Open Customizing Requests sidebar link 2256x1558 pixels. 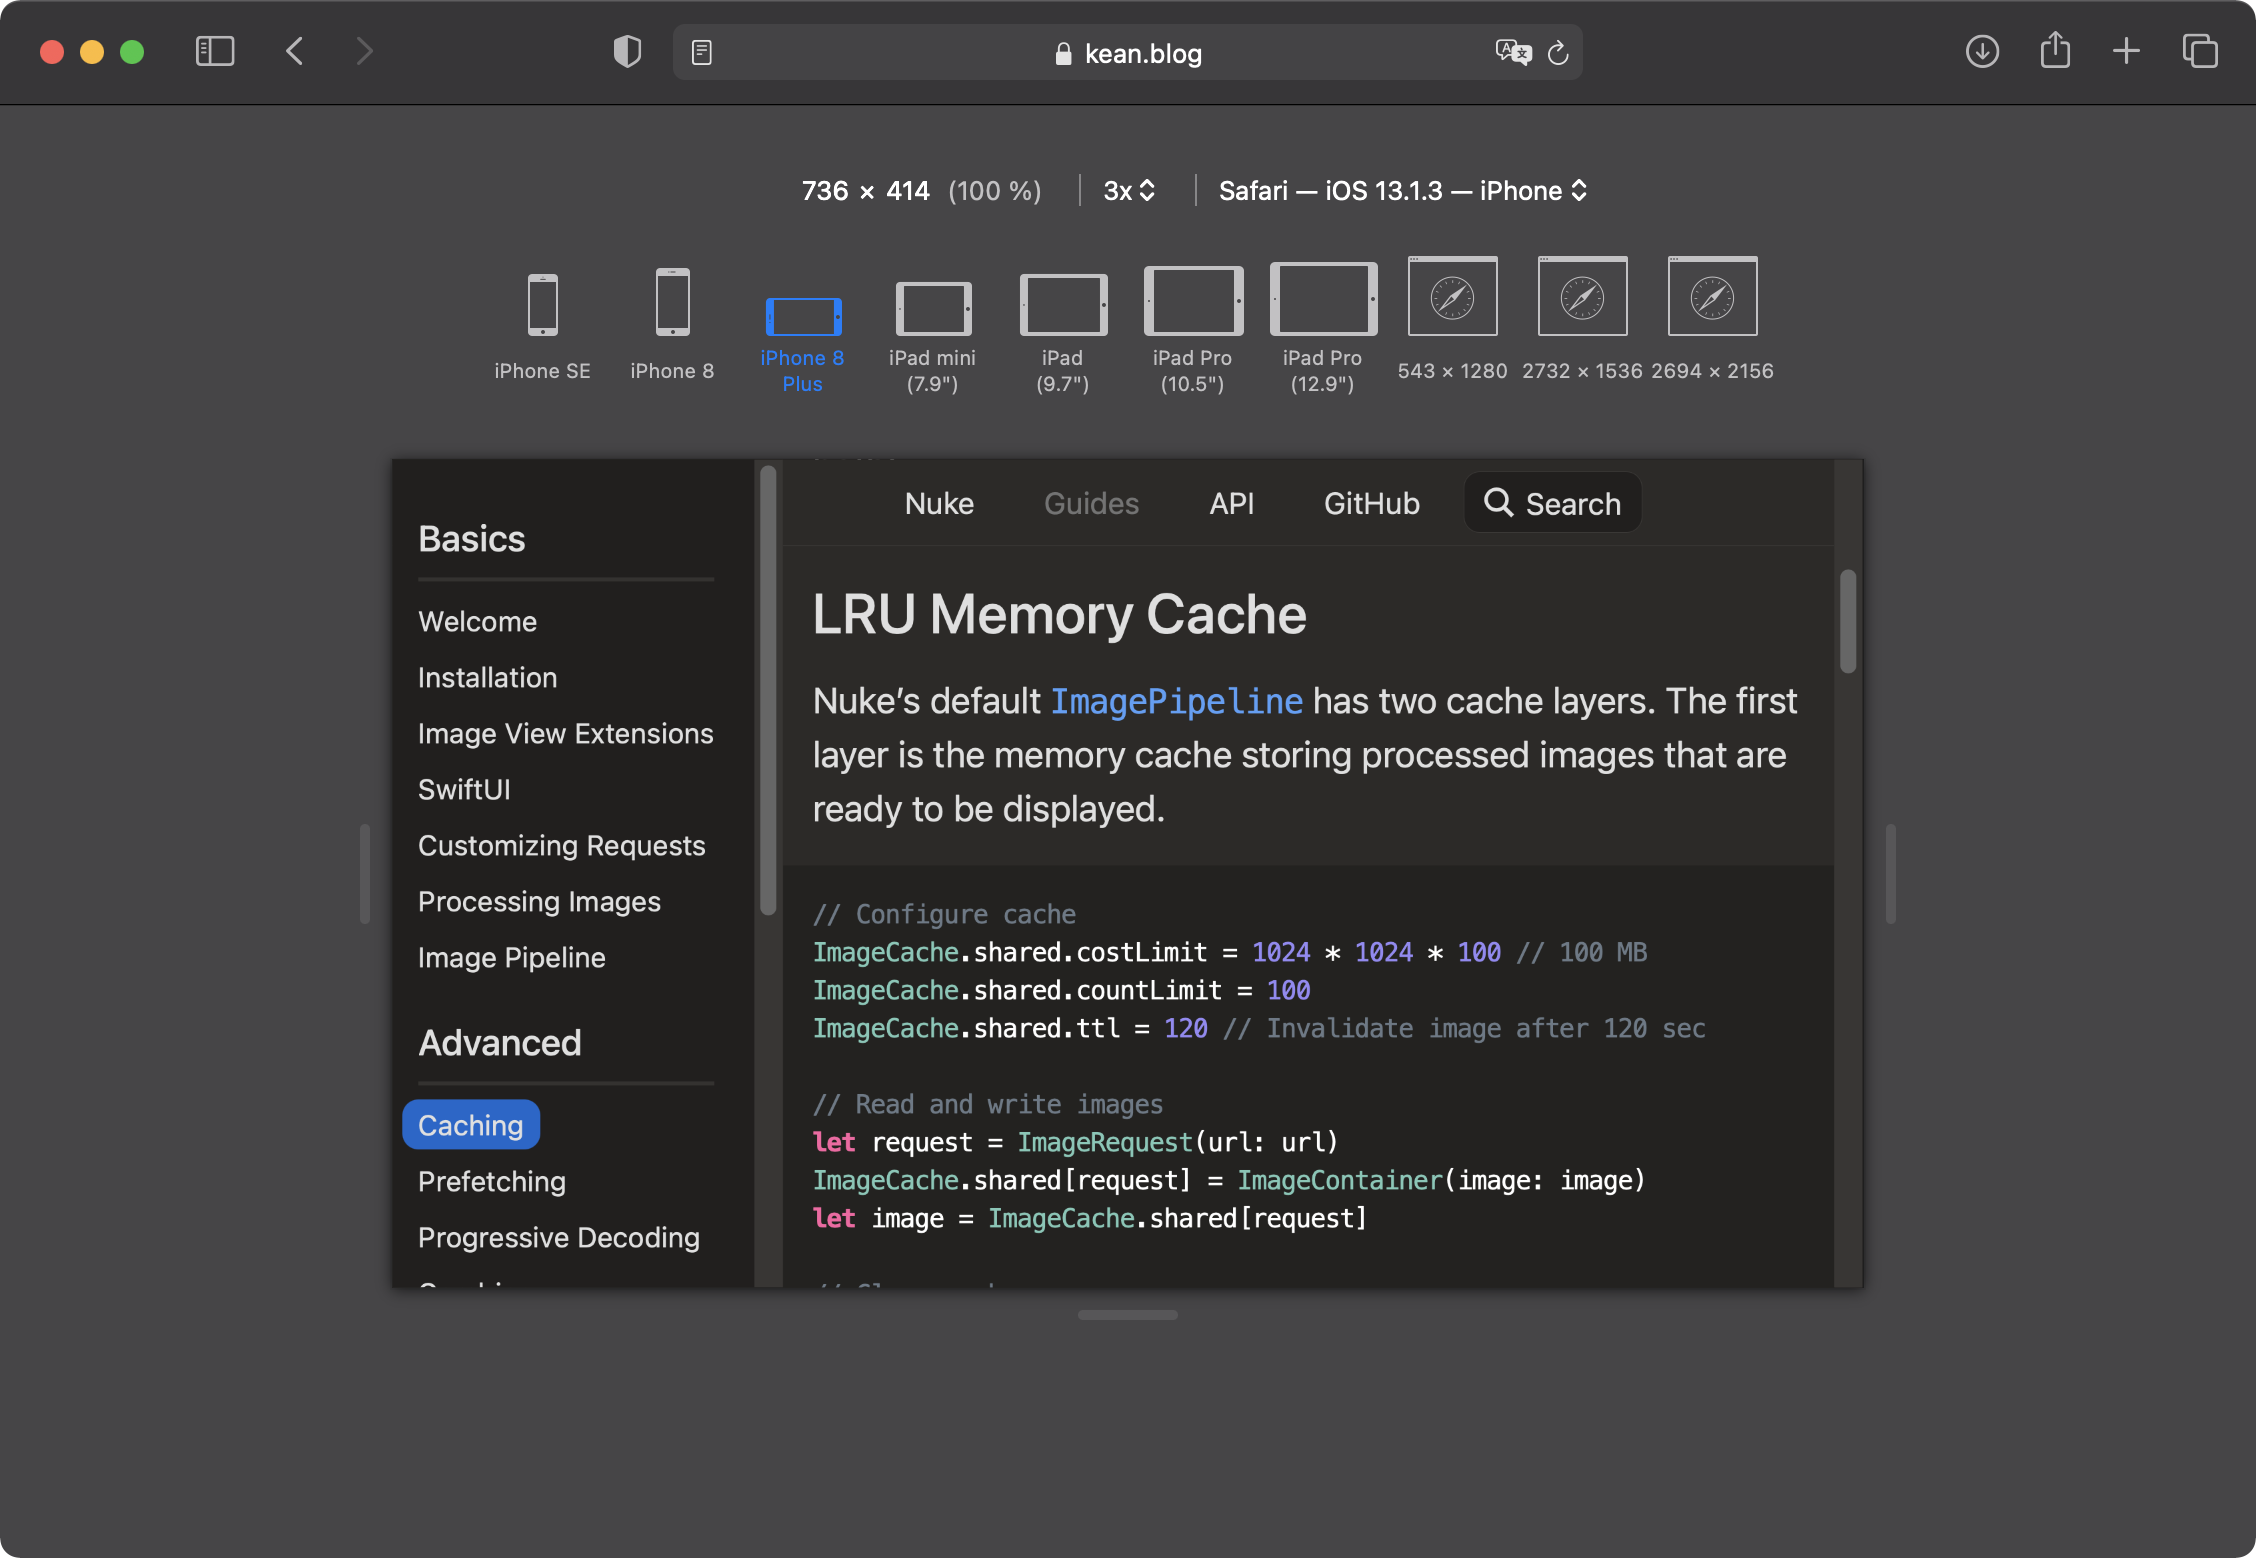click(x=561, y=845)
